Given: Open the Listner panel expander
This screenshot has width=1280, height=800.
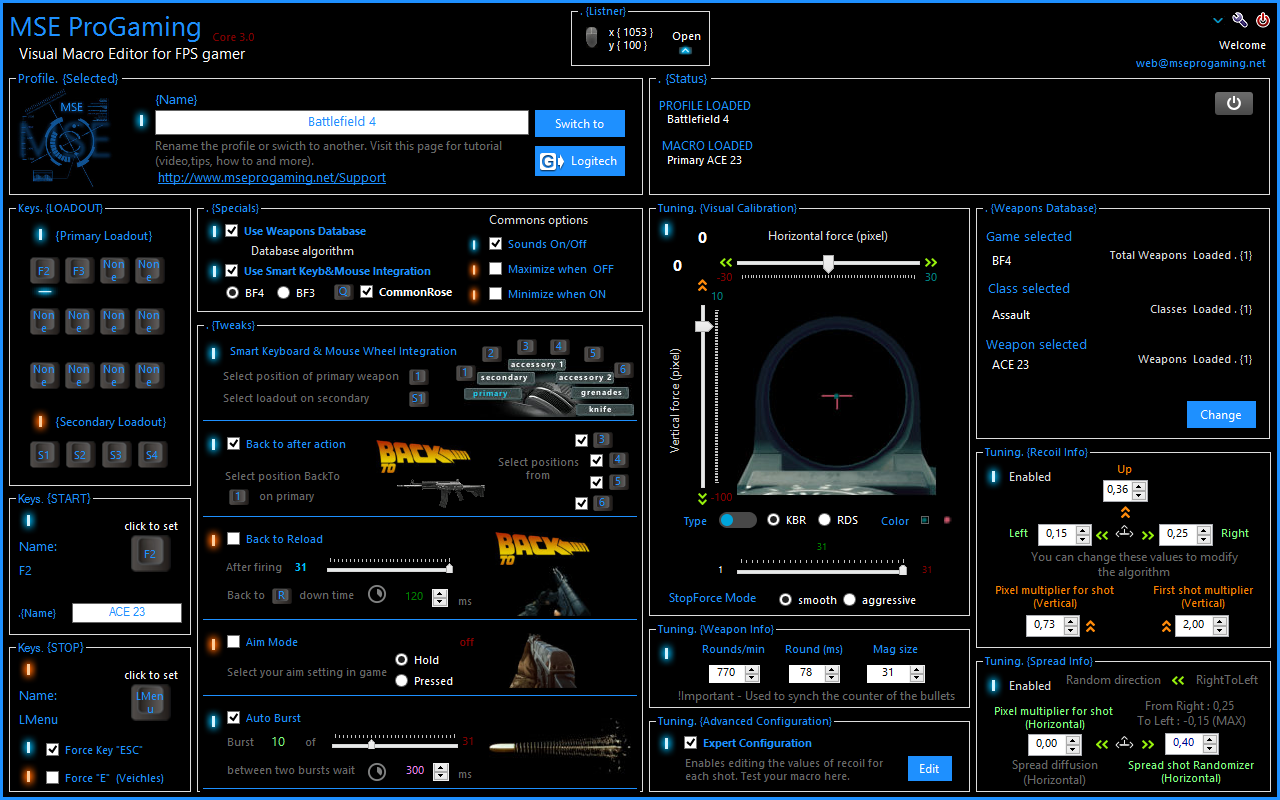Looking at the screenshot, I should point(685,50).
